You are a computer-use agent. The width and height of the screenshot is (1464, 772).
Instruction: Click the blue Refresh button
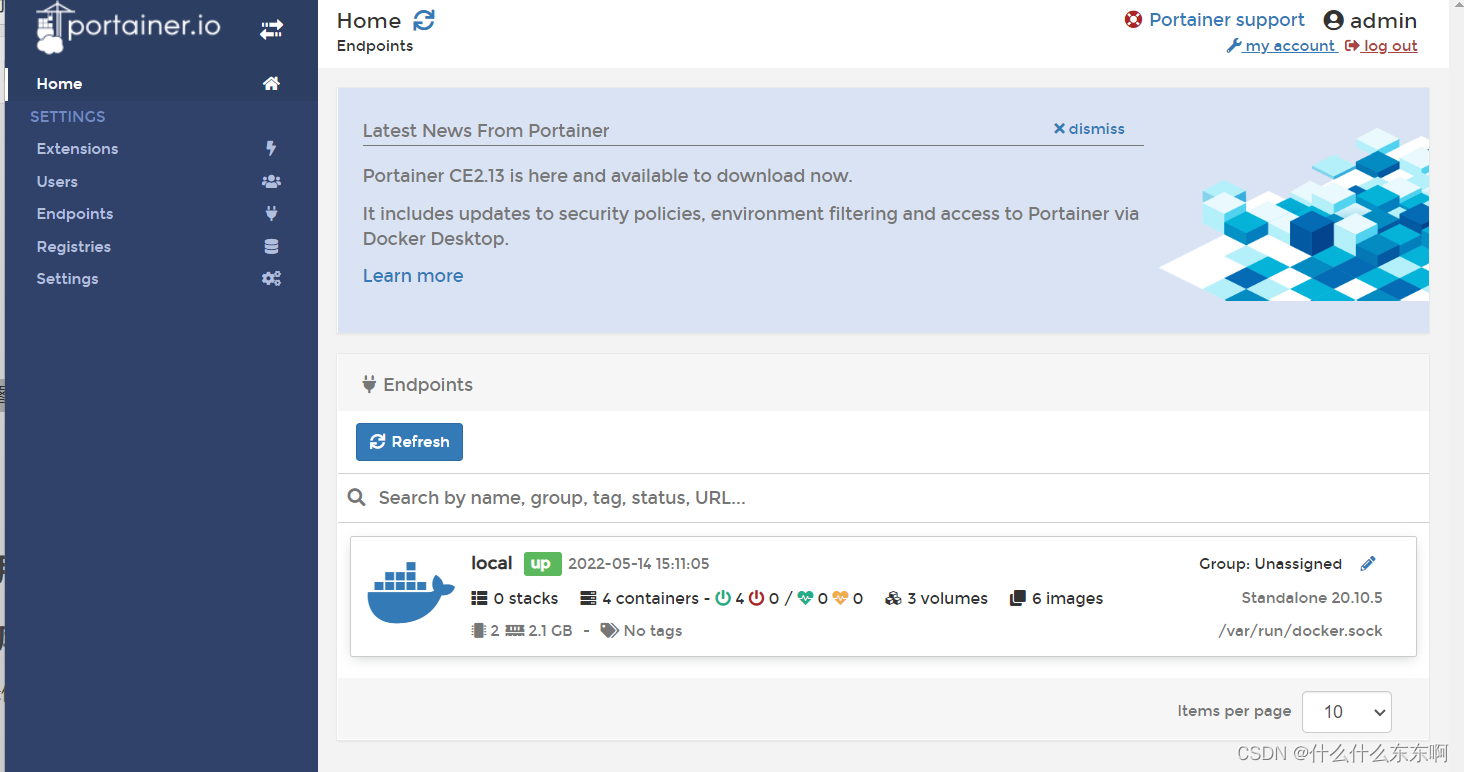(409, 442)
